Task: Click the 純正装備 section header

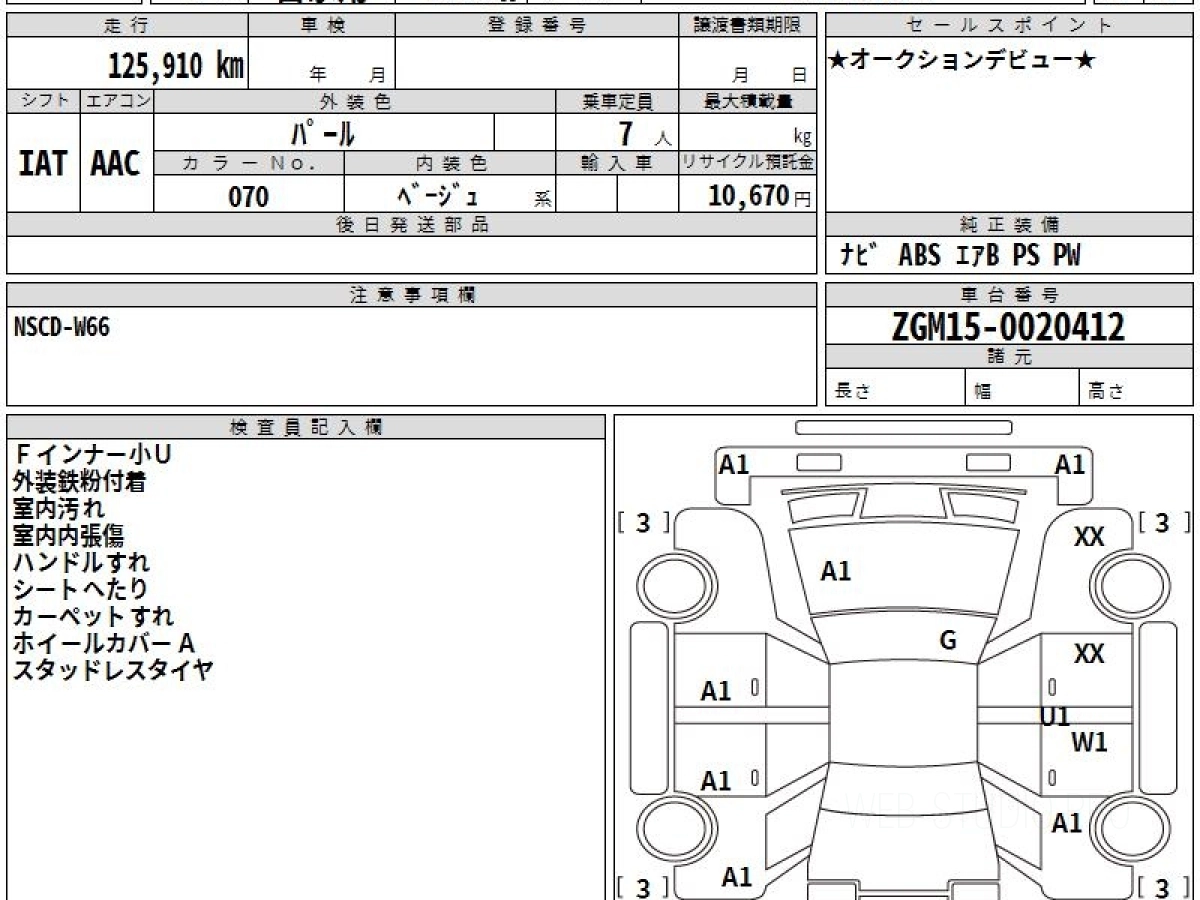Action: click(1010, 225)
